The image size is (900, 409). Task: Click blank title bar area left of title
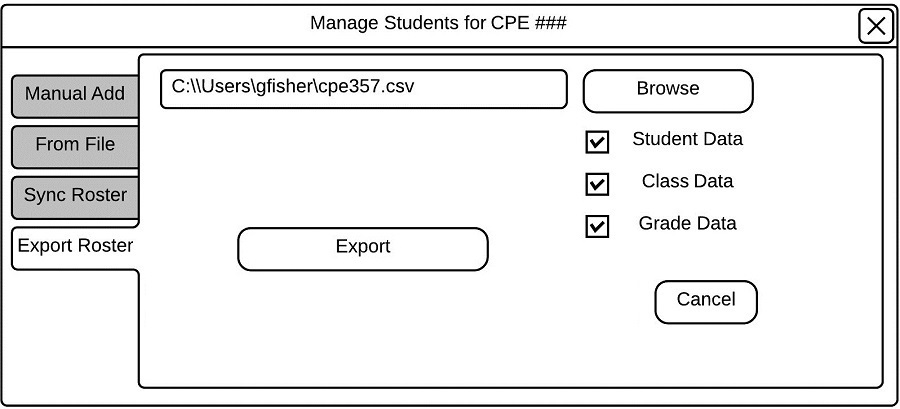pyautogui.click(x=150, y=23)
